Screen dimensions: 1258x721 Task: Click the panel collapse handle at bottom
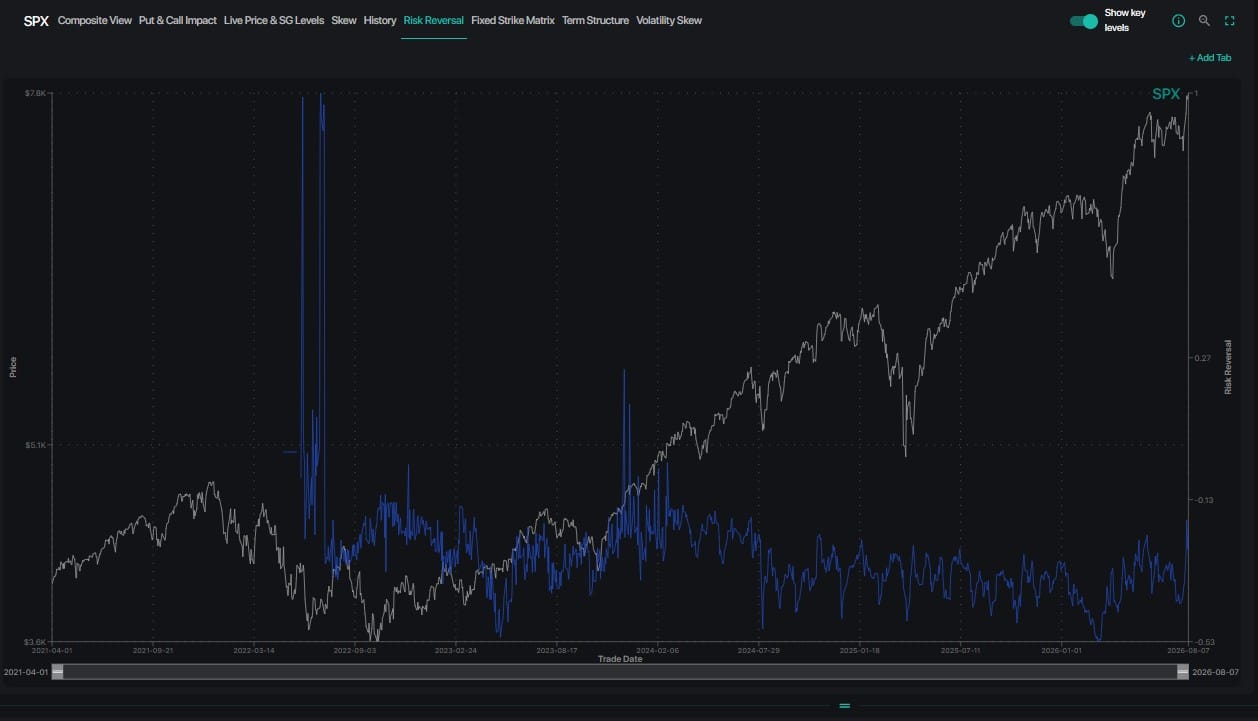point(844,706)
